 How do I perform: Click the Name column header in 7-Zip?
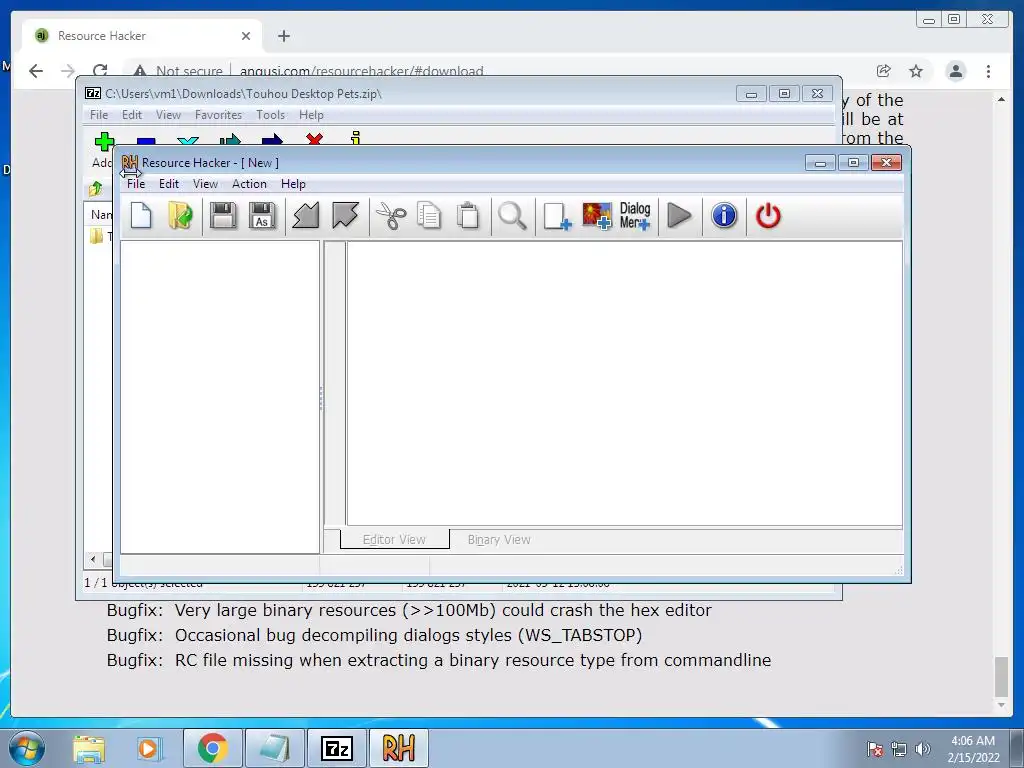click(101, 214)
